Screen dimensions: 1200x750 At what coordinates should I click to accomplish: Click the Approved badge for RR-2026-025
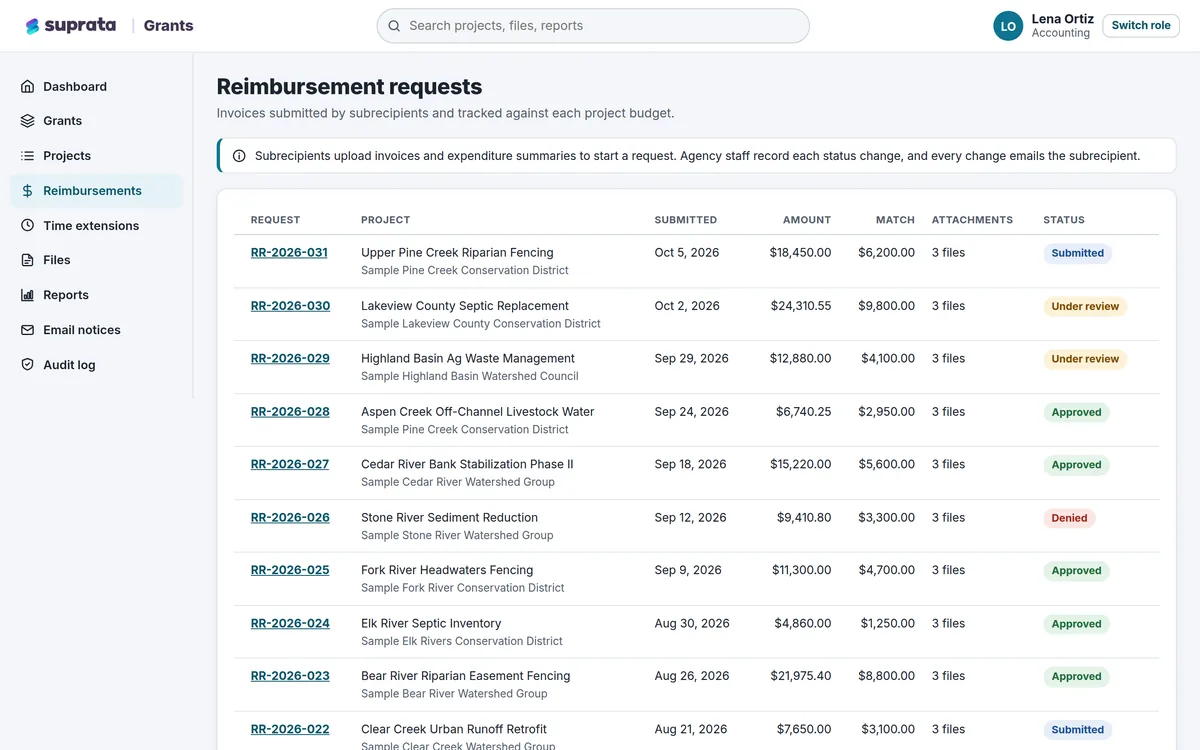1076,571
